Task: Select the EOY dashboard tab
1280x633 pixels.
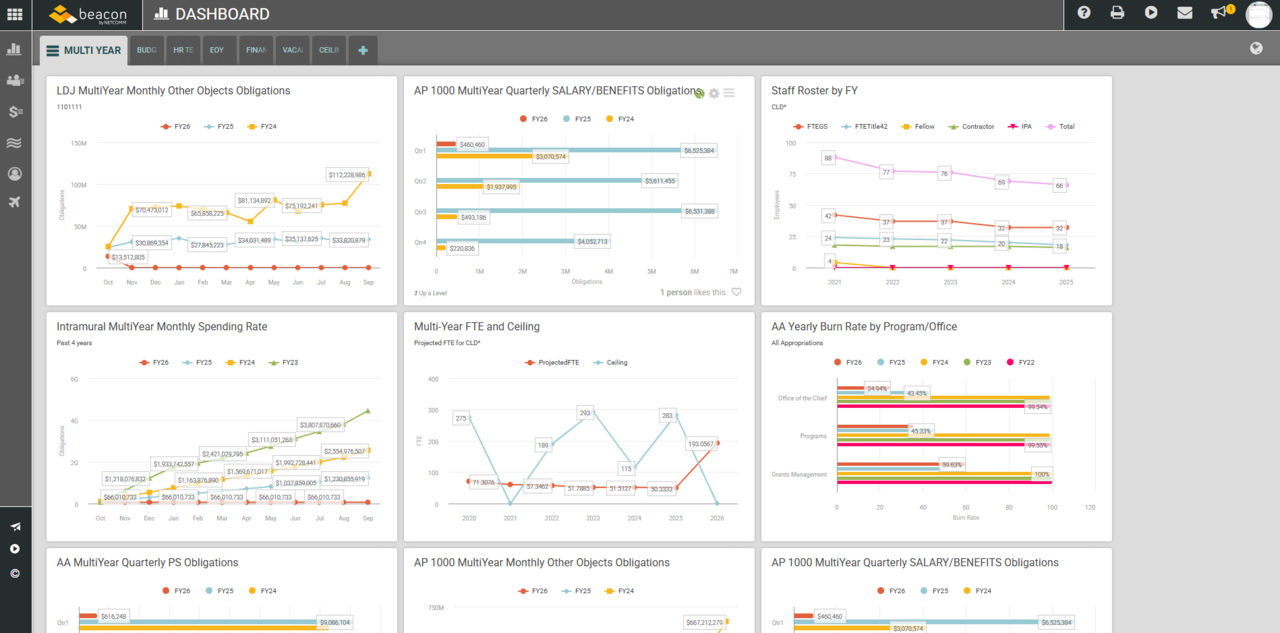Action: pyautogui.click(x=219, y=49)
